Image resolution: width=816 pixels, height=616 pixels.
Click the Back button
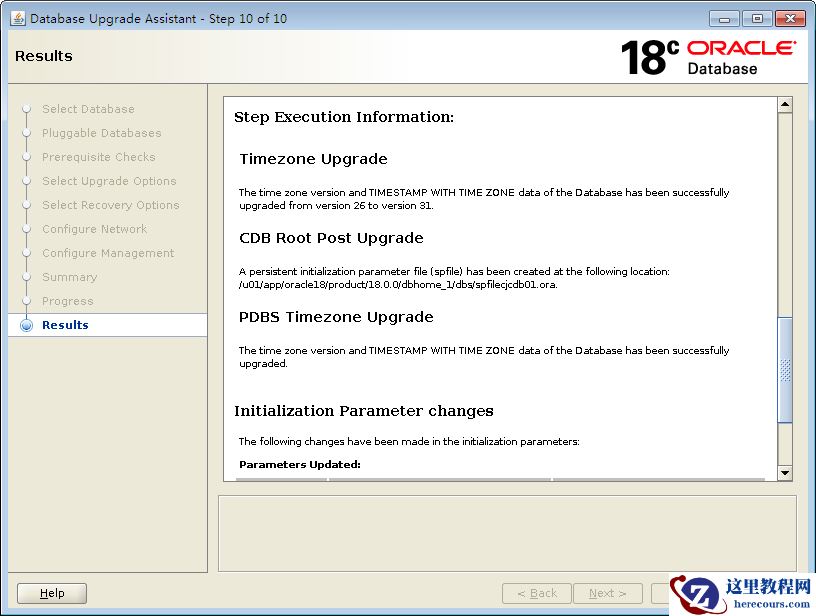click(x=537, y=593)
